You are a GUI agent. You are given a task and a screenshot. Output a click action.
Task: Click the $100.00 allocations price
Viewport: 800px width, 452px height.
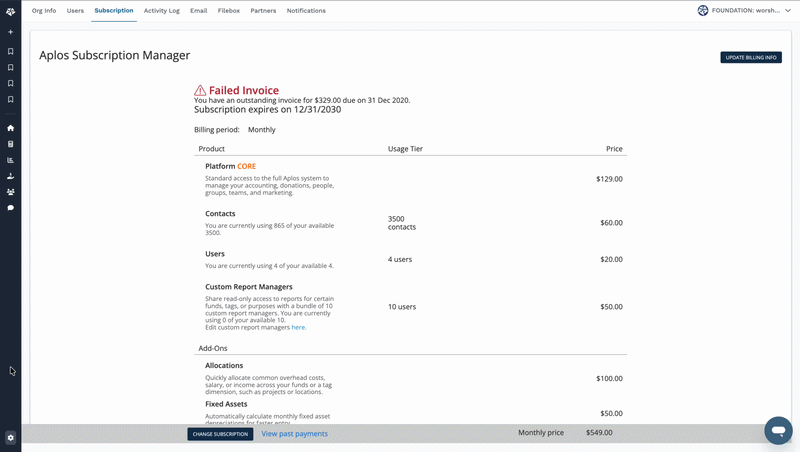pos(609,379)
